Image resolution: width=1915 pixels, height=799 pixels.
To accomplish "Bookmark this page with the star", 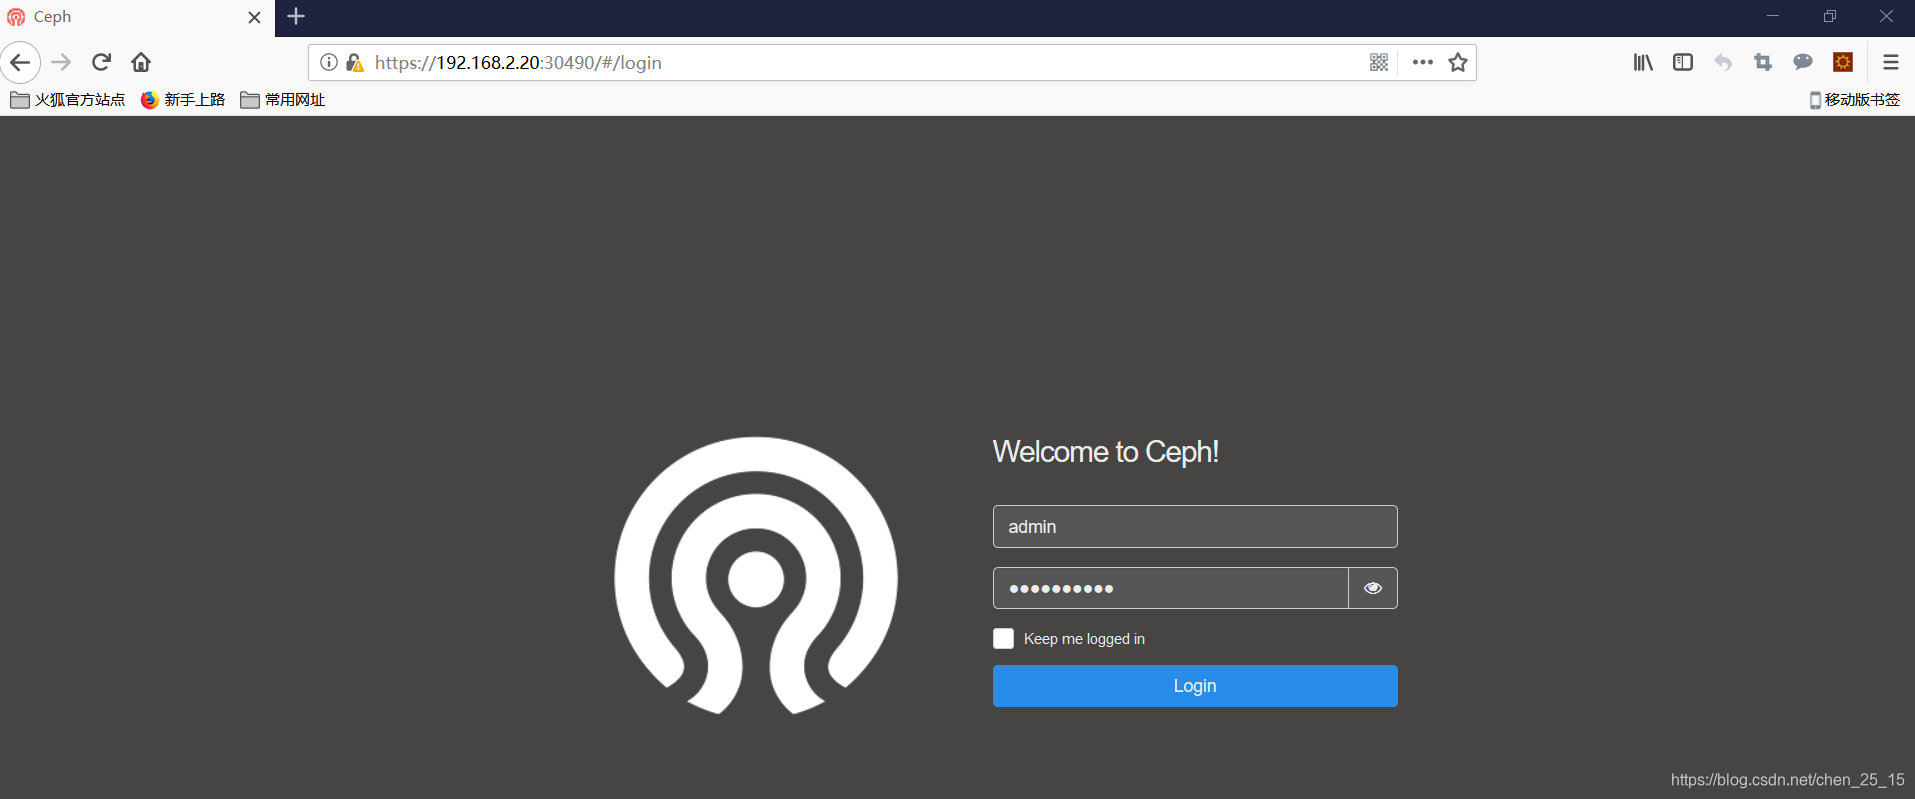I will (x=1458, y=62).
